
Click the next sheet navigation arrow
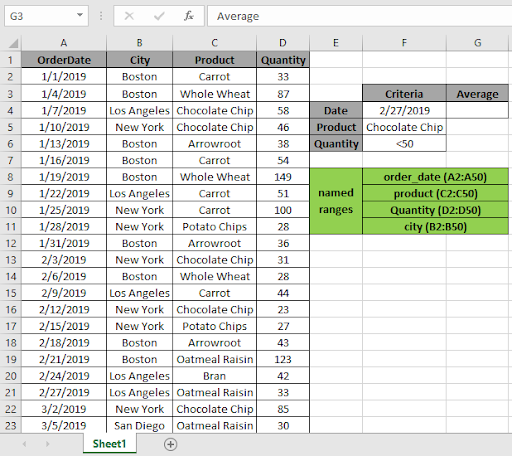(47, 444)
